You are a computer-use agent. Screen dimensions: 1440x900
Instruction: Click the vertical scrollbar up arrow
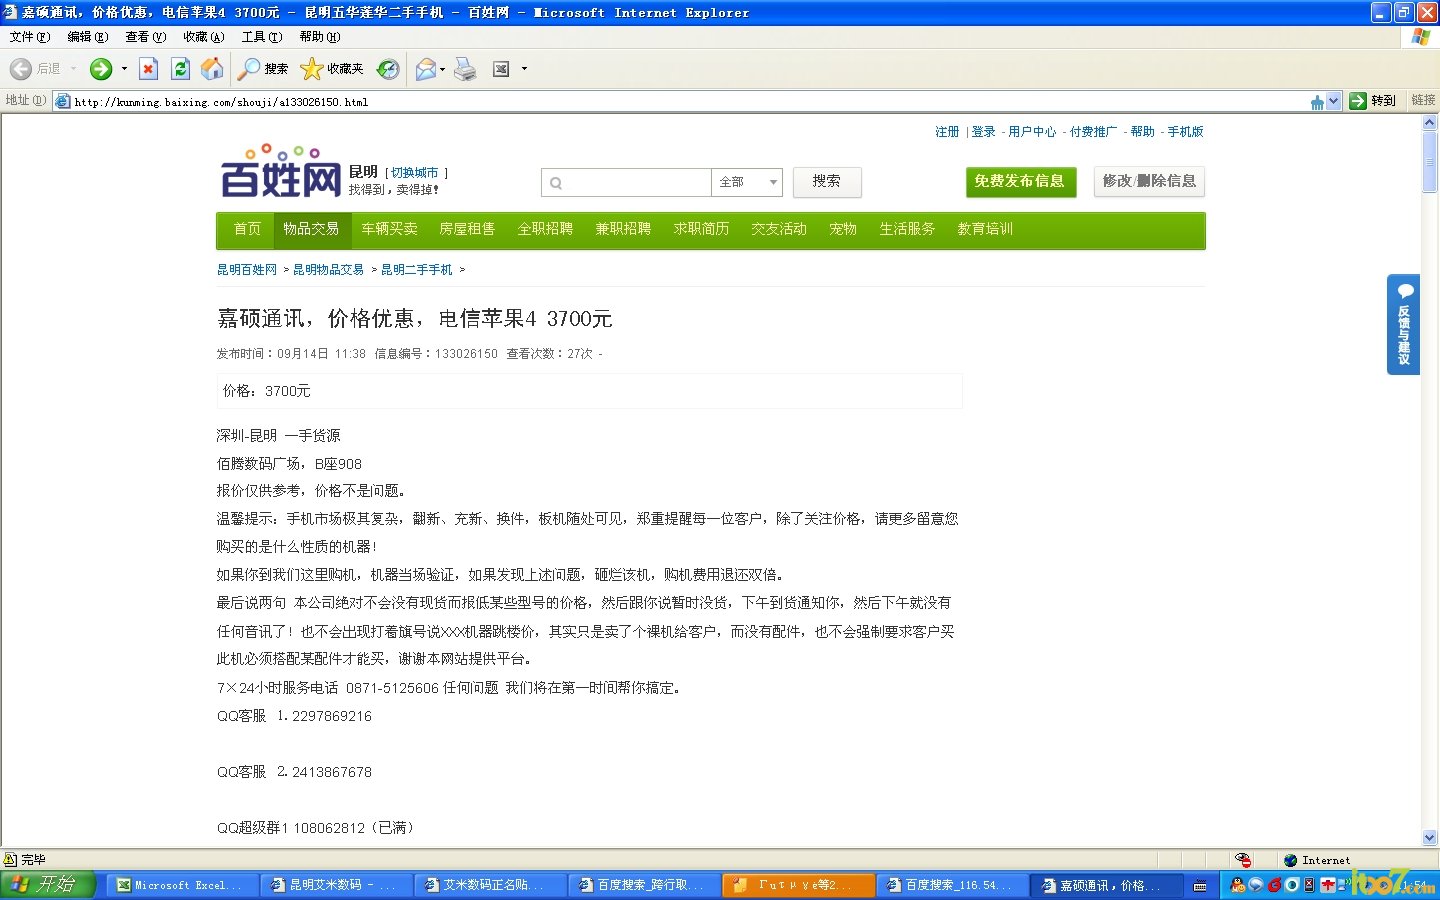click(1429, 123)
